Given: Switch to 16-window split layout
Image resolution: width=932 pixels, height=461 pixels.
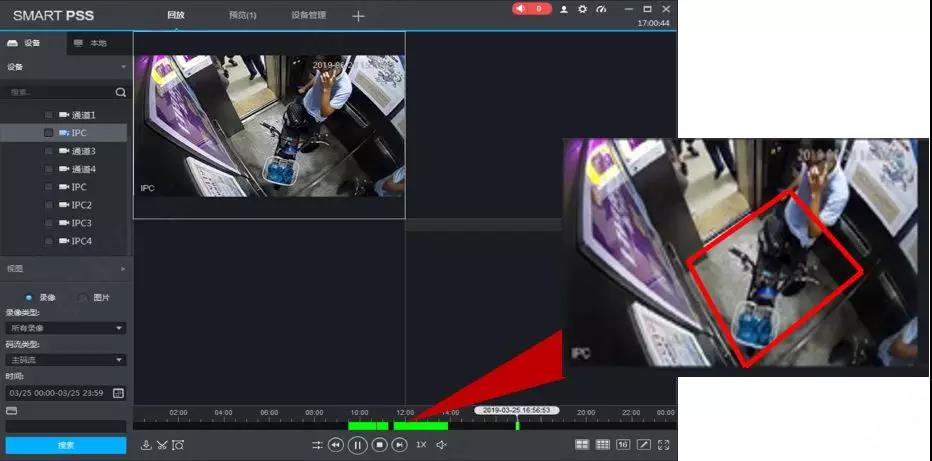Looking at the screenshot, I should coord(623,445).
